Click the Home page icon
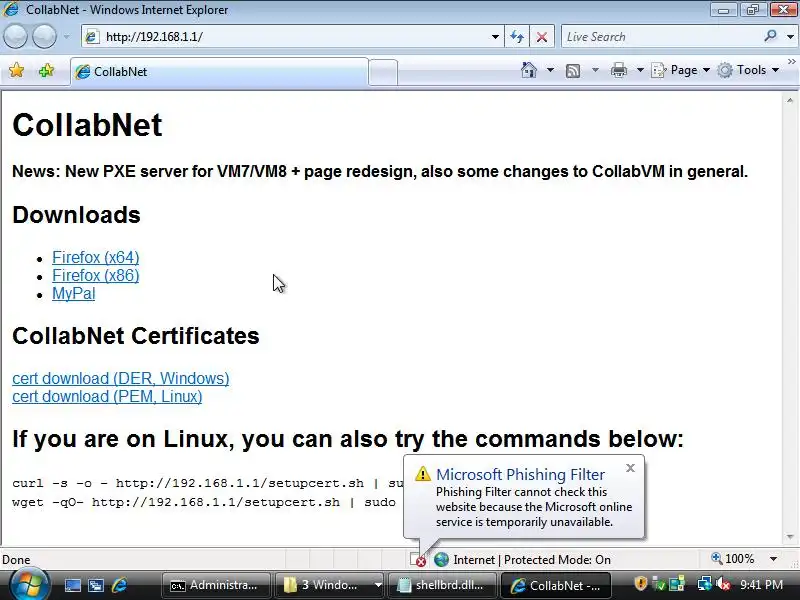The height and width of the screenshot is (600, 800). click(529, 70)
